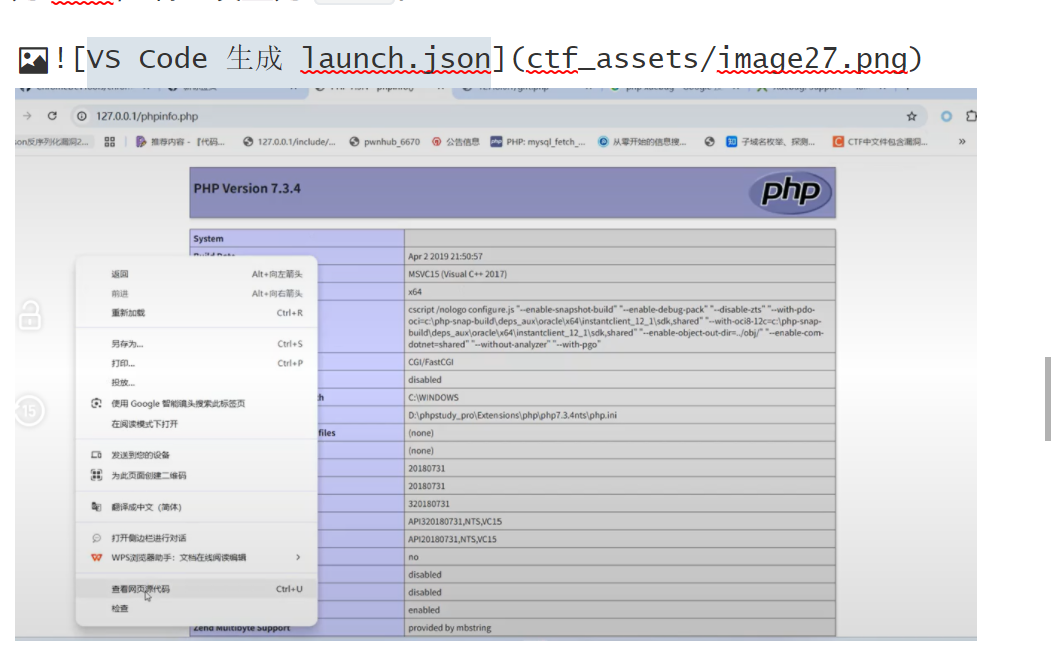
Task: Click the launch.json word in the markdown
Action: [396, 59]
